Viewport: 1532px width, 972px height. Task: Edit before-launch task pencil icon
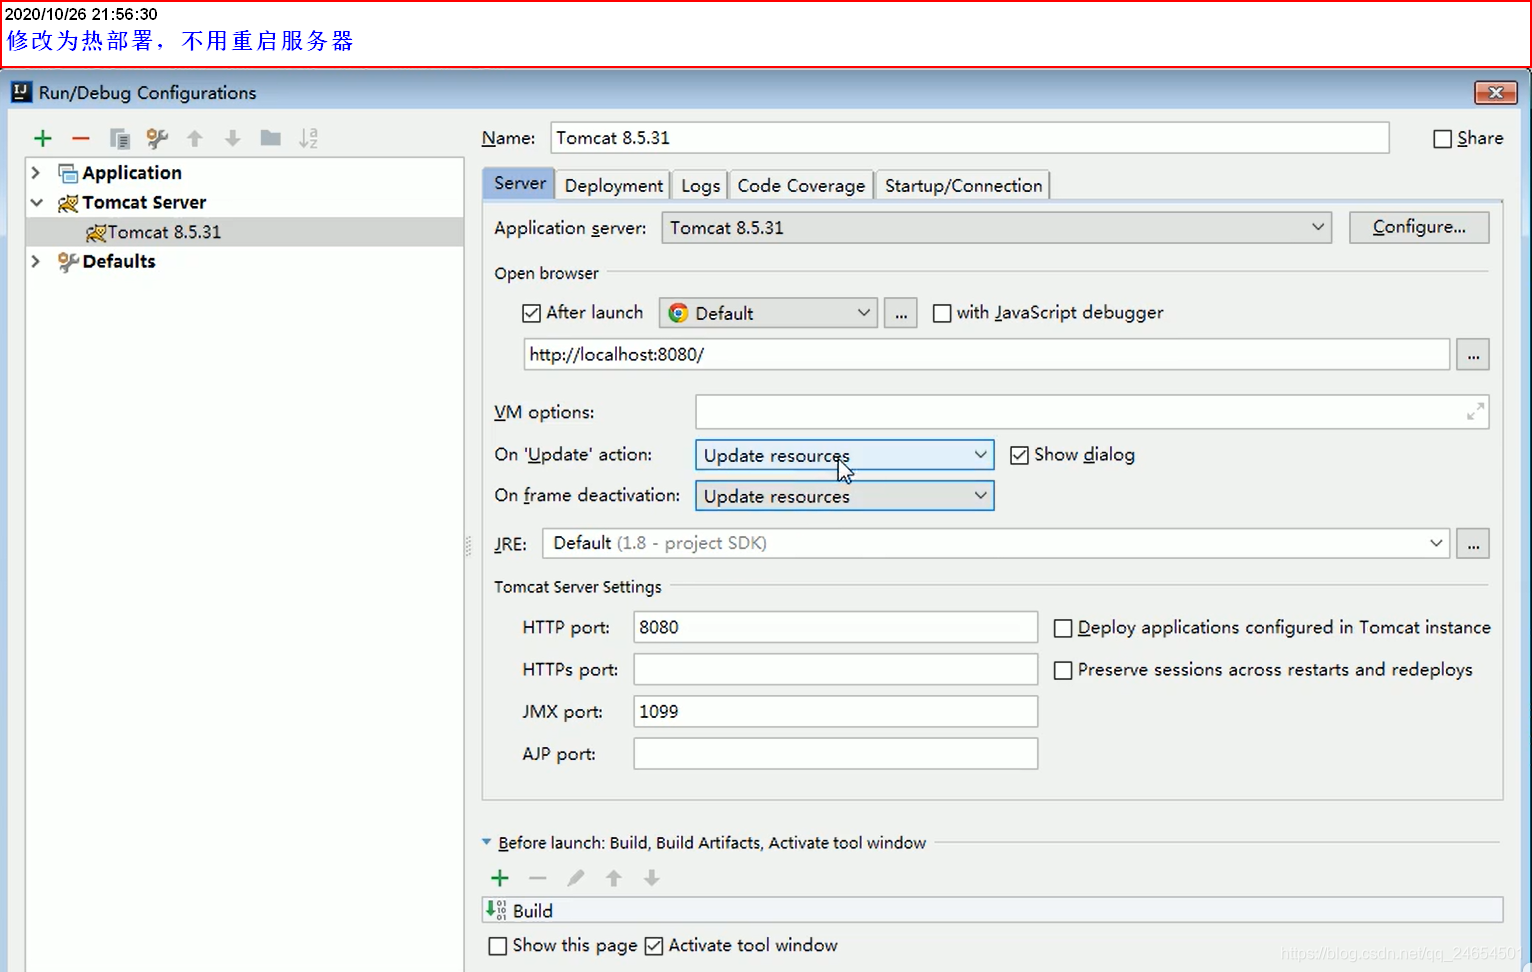pos(576,878)
